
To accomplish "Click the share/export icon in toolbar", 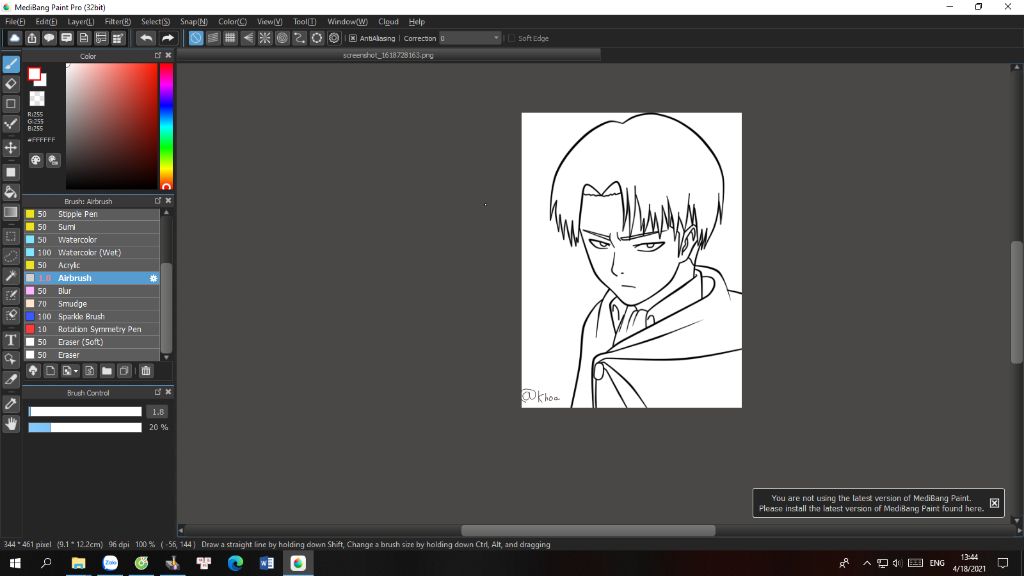I will click(x=31, y=38).
